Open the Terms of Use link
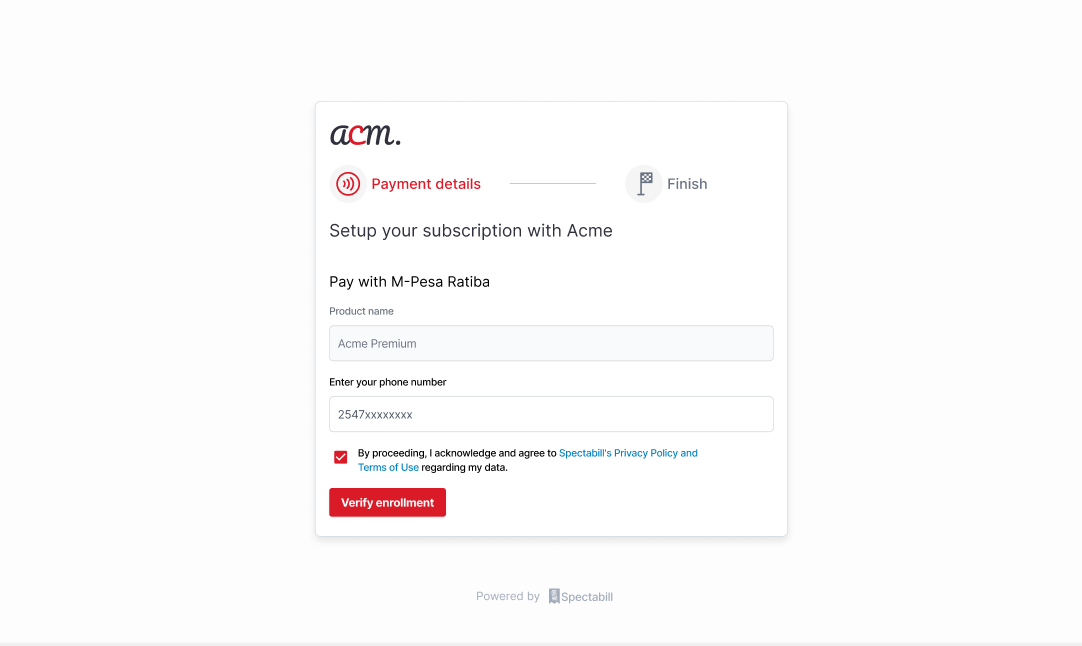 pos(388,467)
